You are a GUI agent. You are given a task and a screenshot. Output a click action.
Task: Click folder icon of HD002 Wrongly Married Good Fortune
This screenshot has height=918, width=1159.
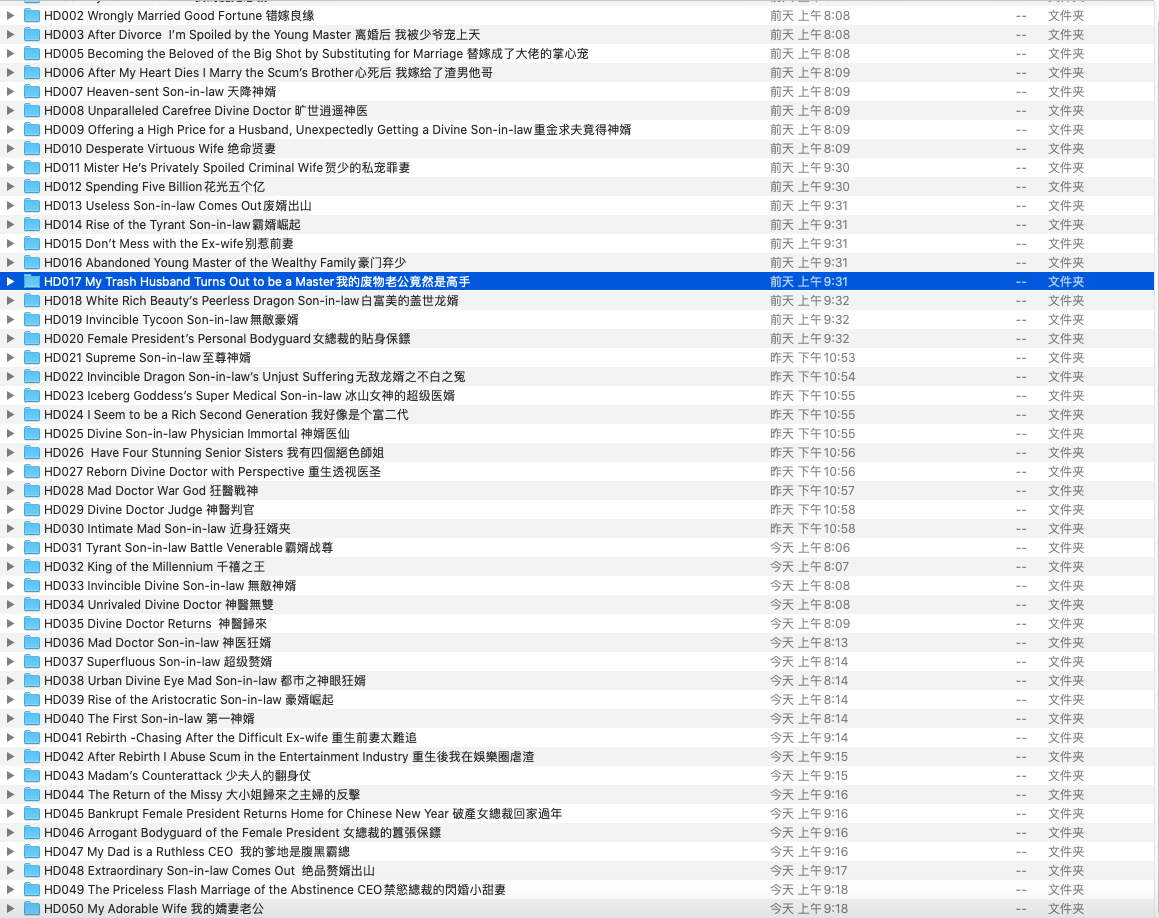[x=32, y=16]
